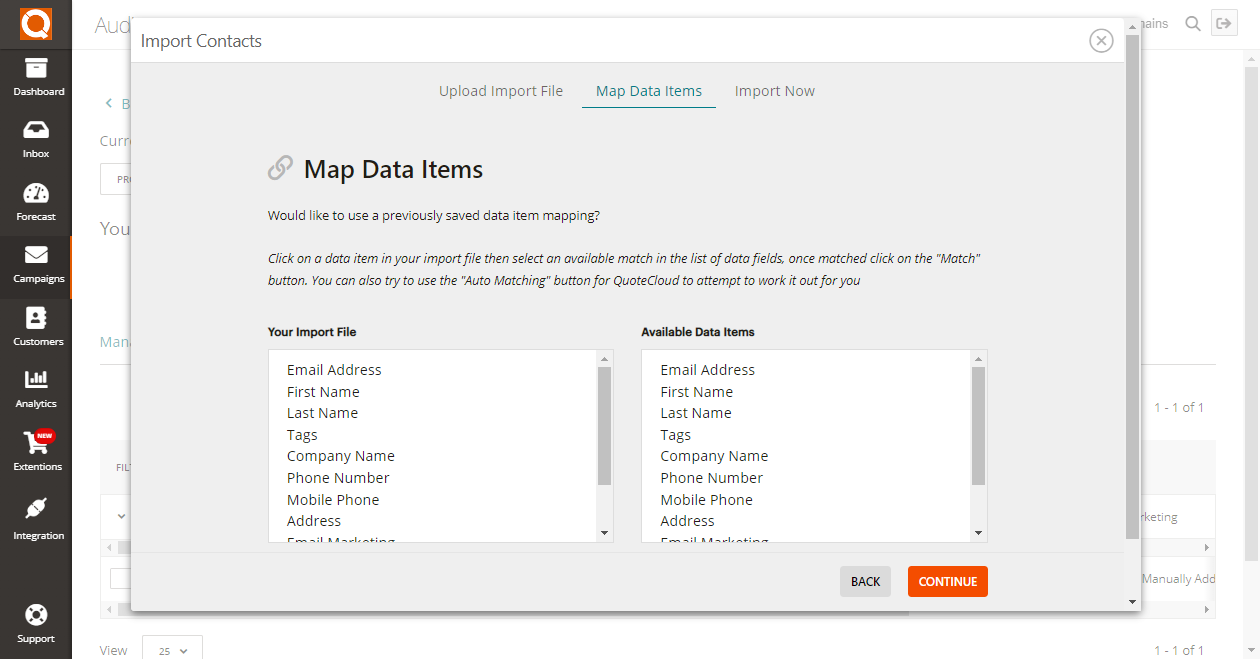This screenshot has width=1260, height=659.
Task: Open Extentions cart icon
Action: 36,443
